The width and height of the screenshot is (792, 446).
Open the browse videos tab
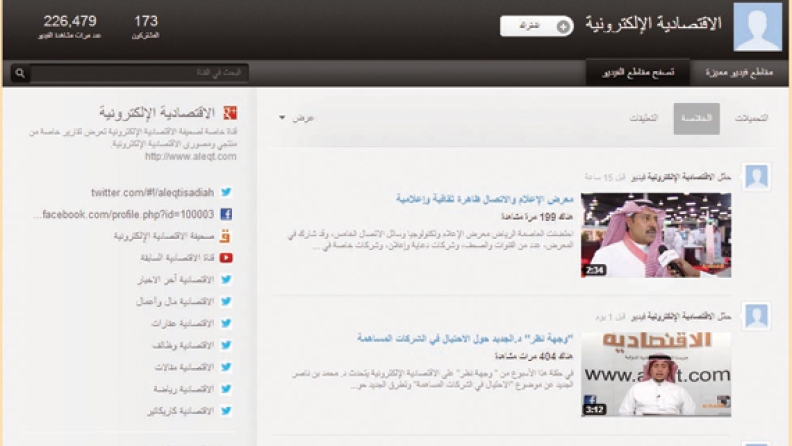tap(638, 72)
